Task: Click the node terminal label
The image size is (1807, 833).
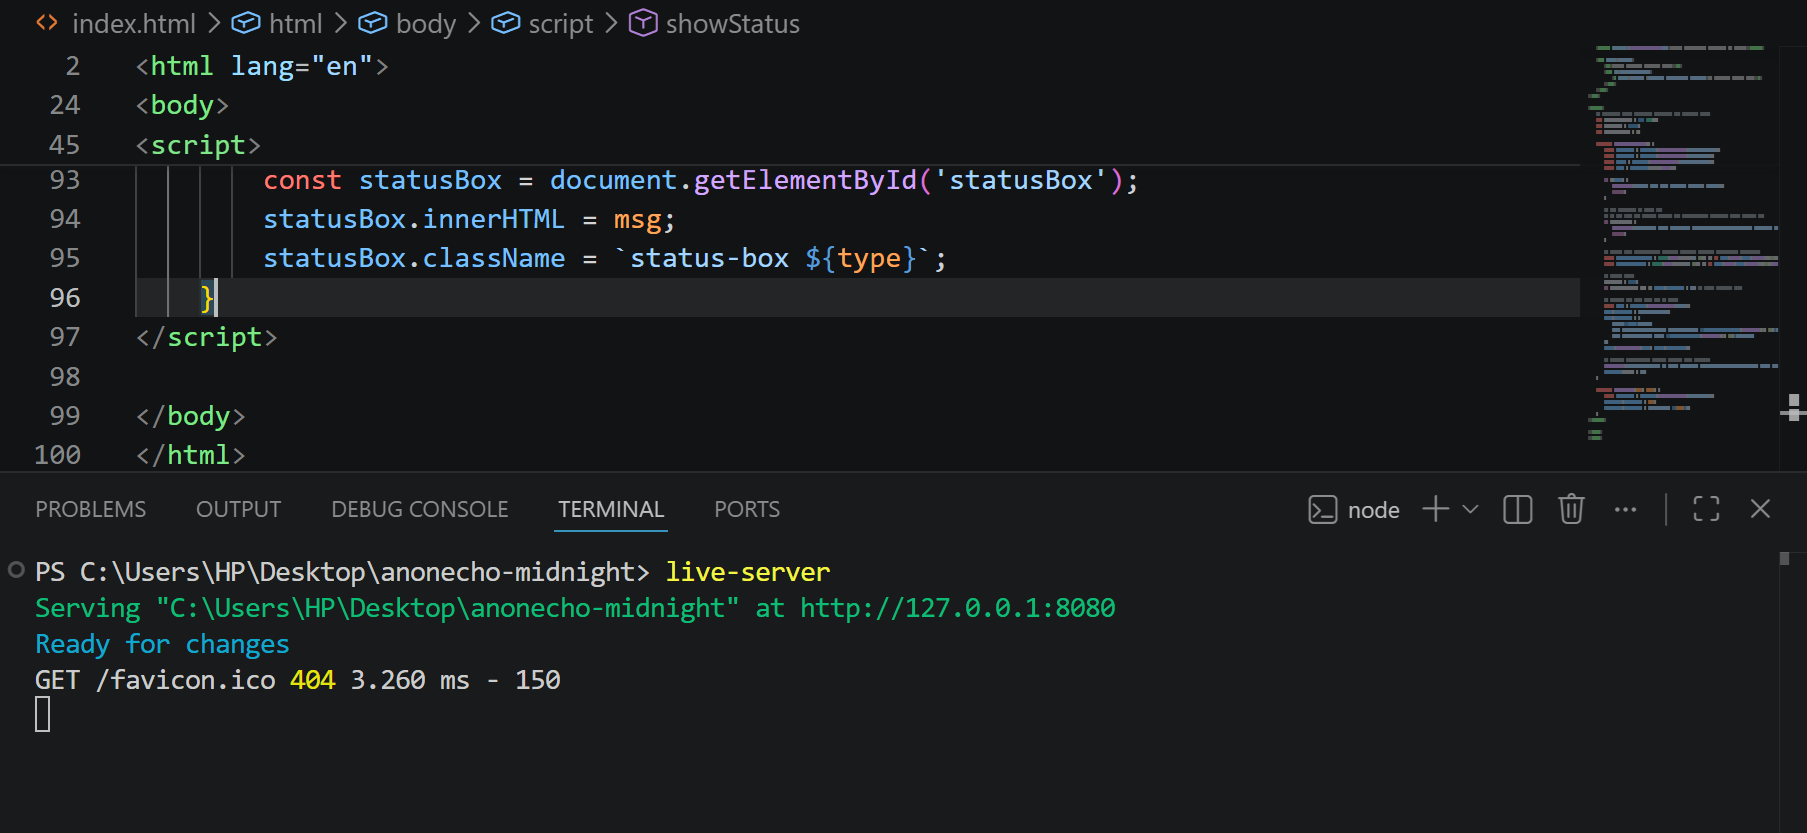Action: (1374, 510)
